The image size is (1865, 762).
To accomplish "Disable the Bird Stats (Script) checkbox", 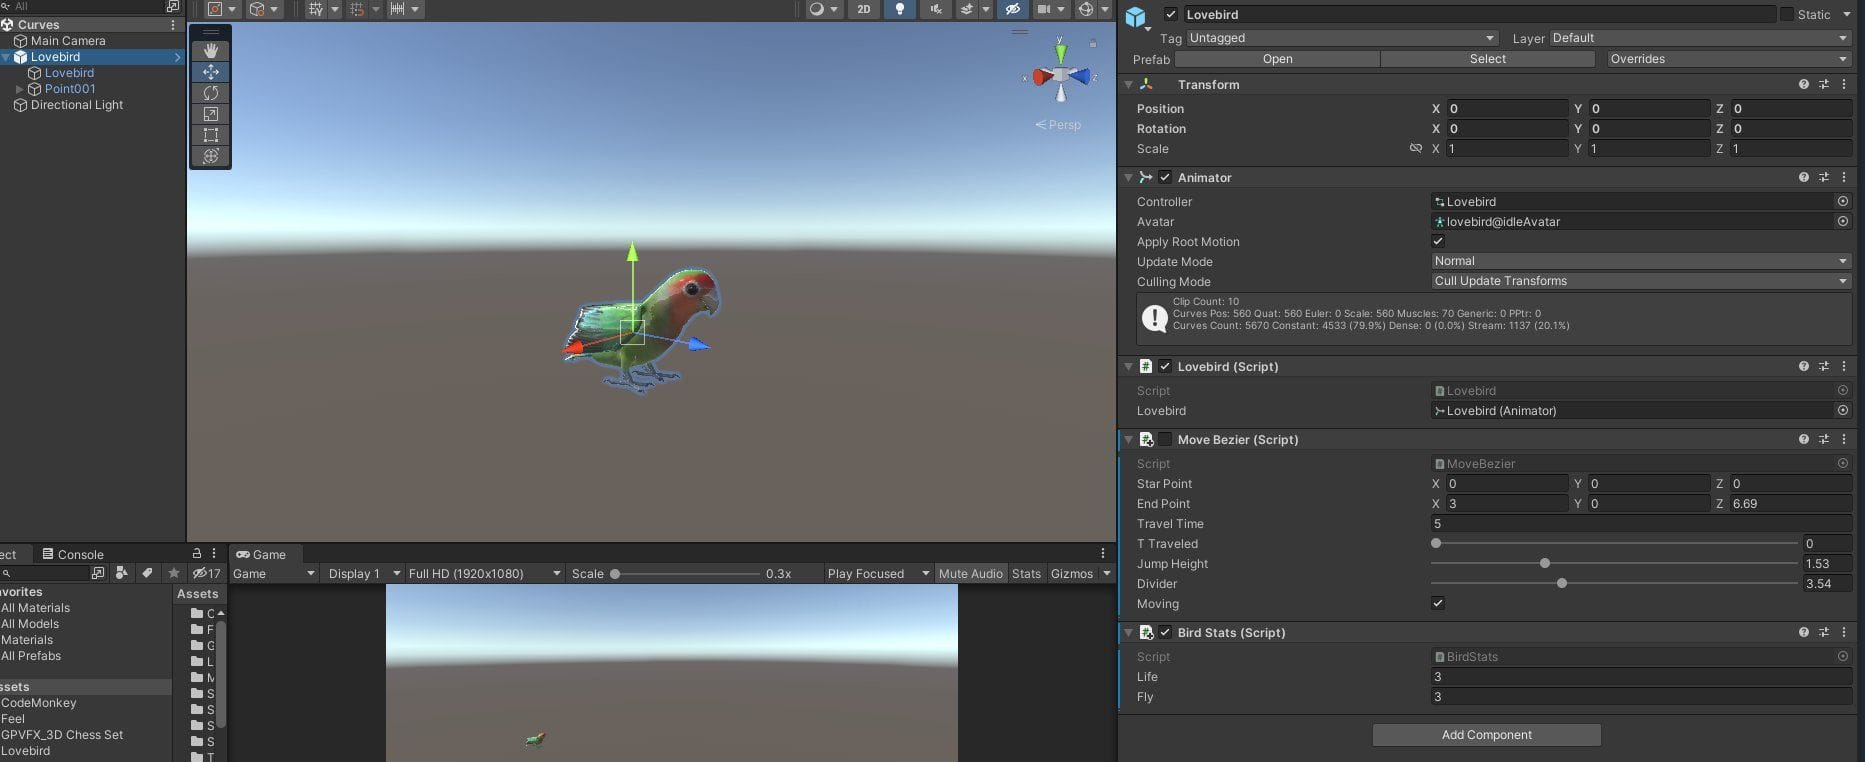I will click(x=1165, y=632).
